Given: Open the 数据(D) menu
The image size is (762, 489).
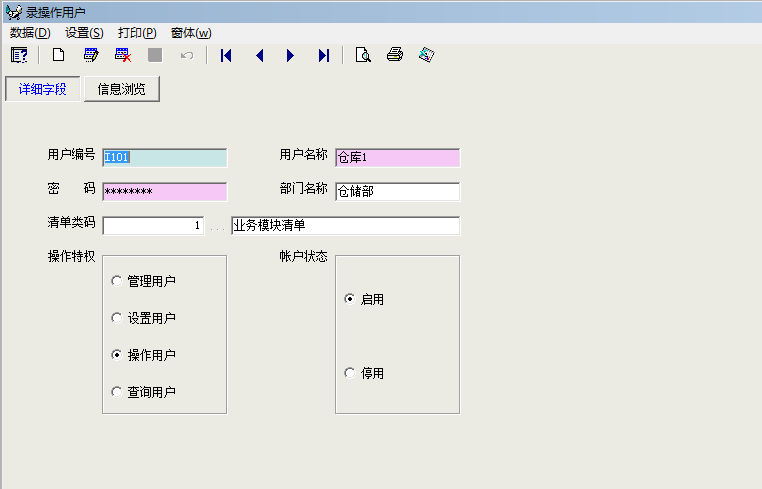Looking at the screenshot, I should [x=30, y=33].
